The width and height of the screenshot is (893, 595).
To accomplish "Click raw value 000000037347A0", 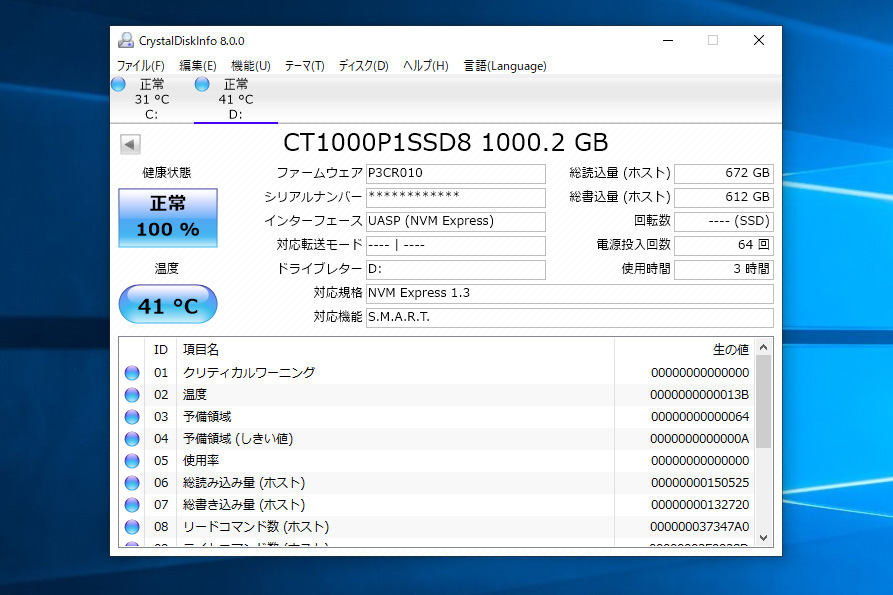I will click(699, 527).
